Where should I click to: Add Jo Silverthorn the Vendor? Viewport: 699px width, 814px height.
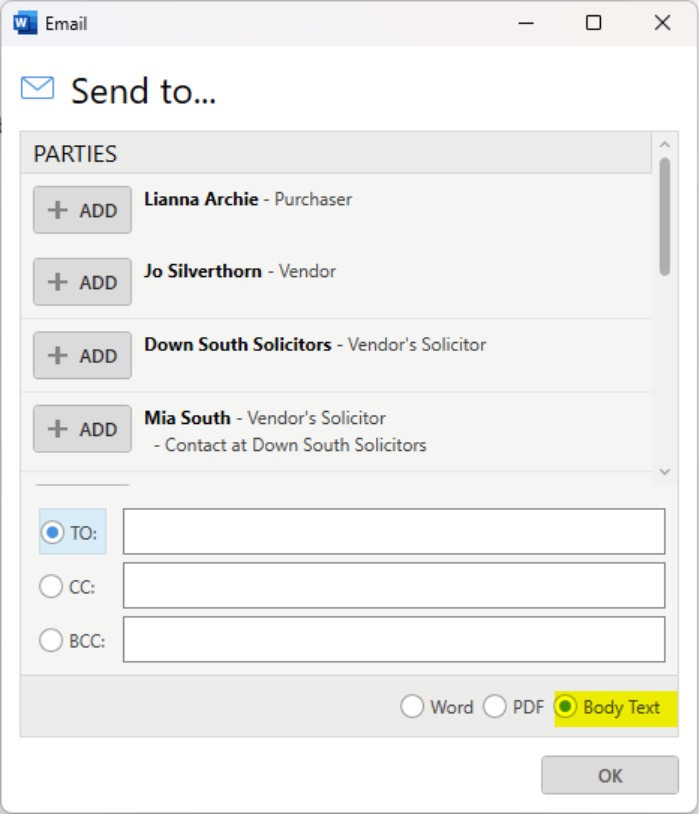pyautogui.click(x=82, y=282)
